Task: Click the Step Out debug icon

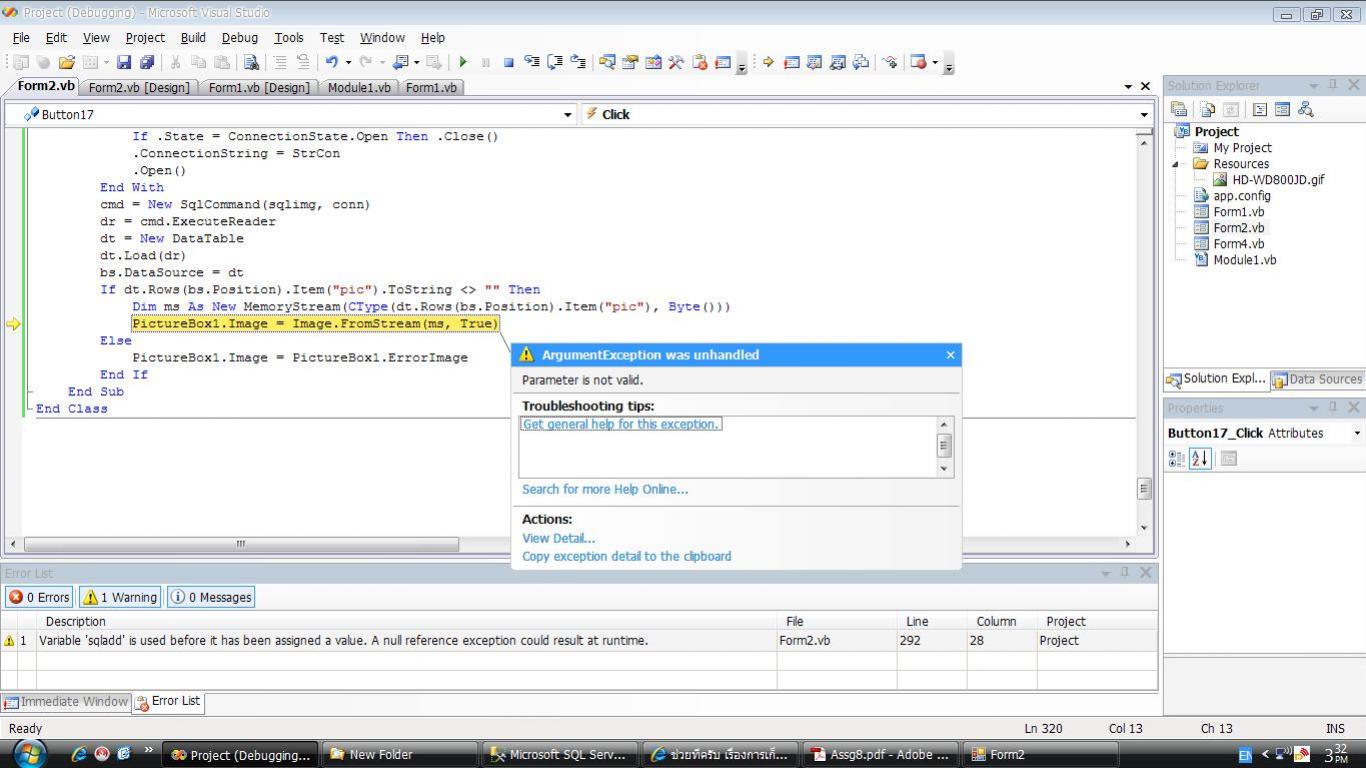Action: click(x=578, y=62)
